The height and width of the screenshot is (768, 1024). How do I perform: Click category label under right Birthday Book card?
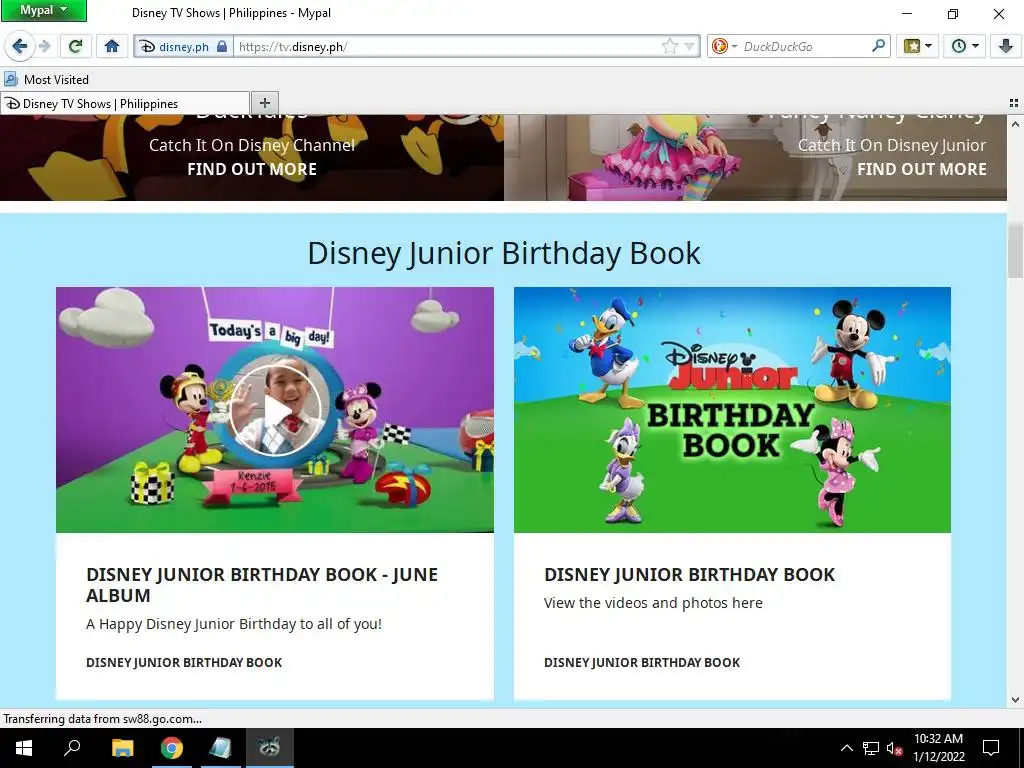(x=641, y=662)
